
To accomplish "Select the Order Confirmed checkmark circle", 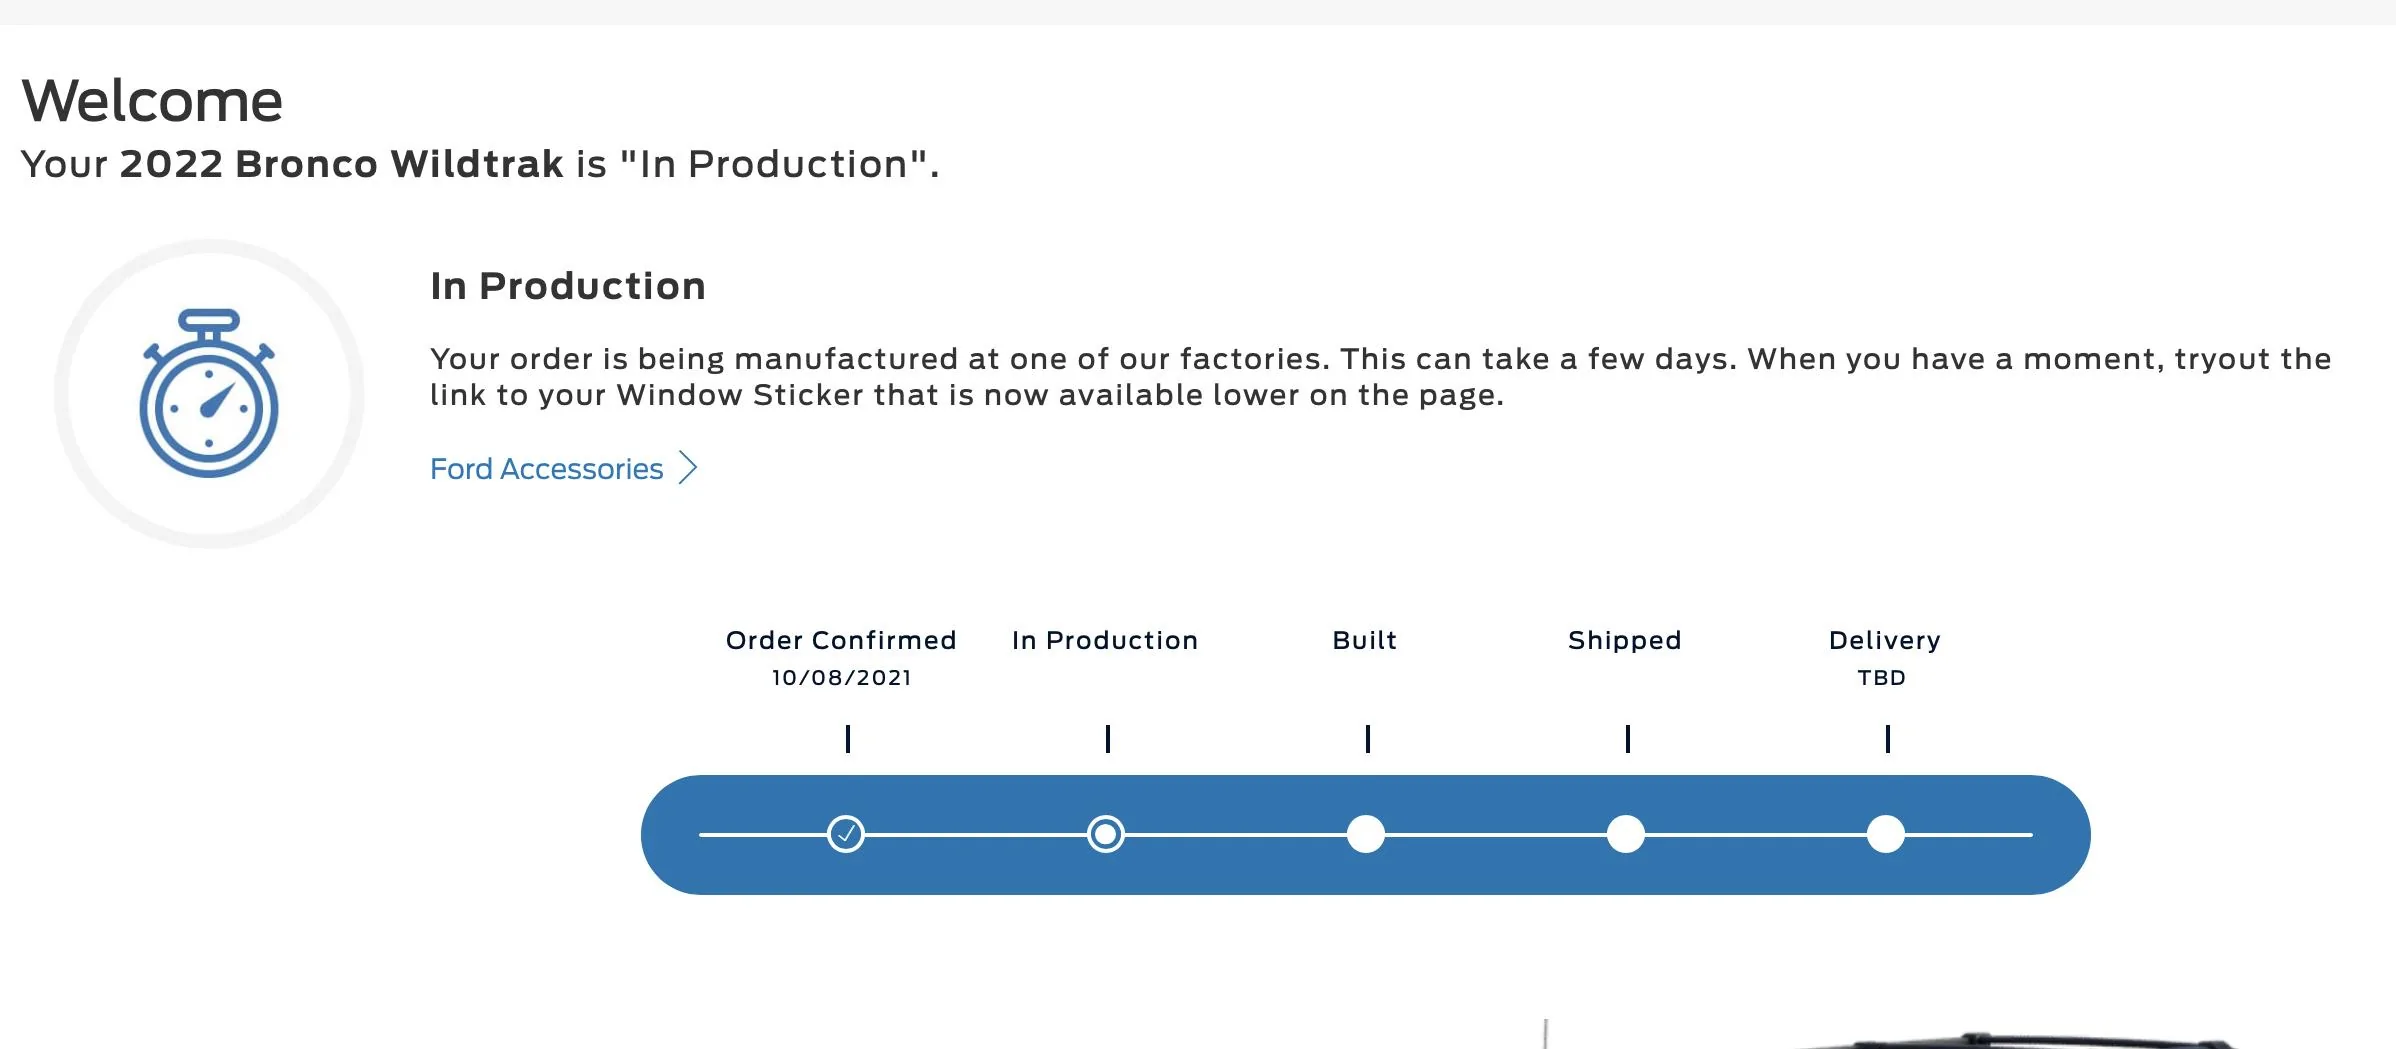I will pos(846,834).
